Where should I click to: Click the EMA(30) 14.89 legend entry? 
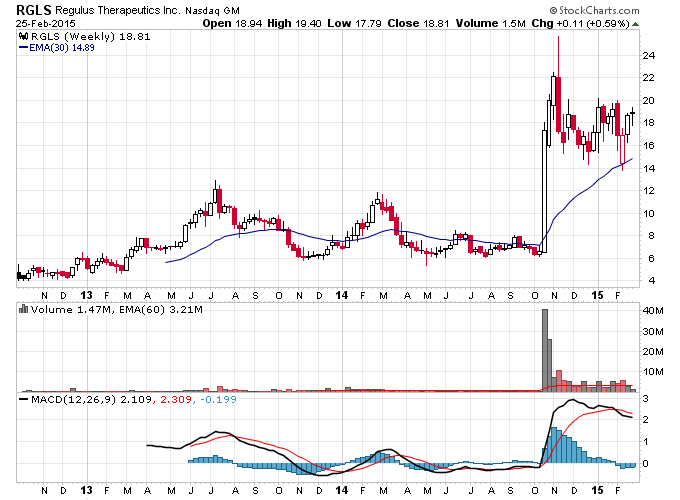(62, 48)
